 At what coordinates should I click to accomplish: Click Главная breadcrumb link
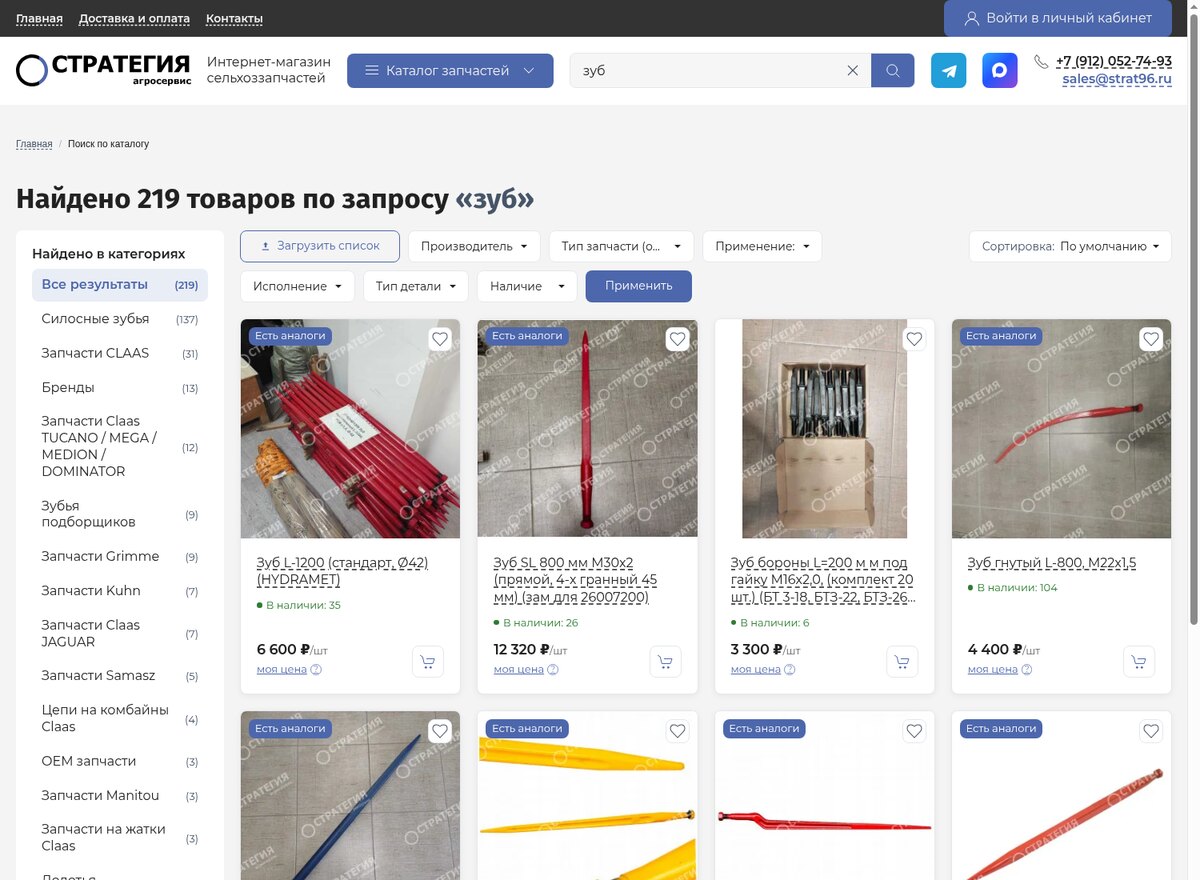point(34,144)
